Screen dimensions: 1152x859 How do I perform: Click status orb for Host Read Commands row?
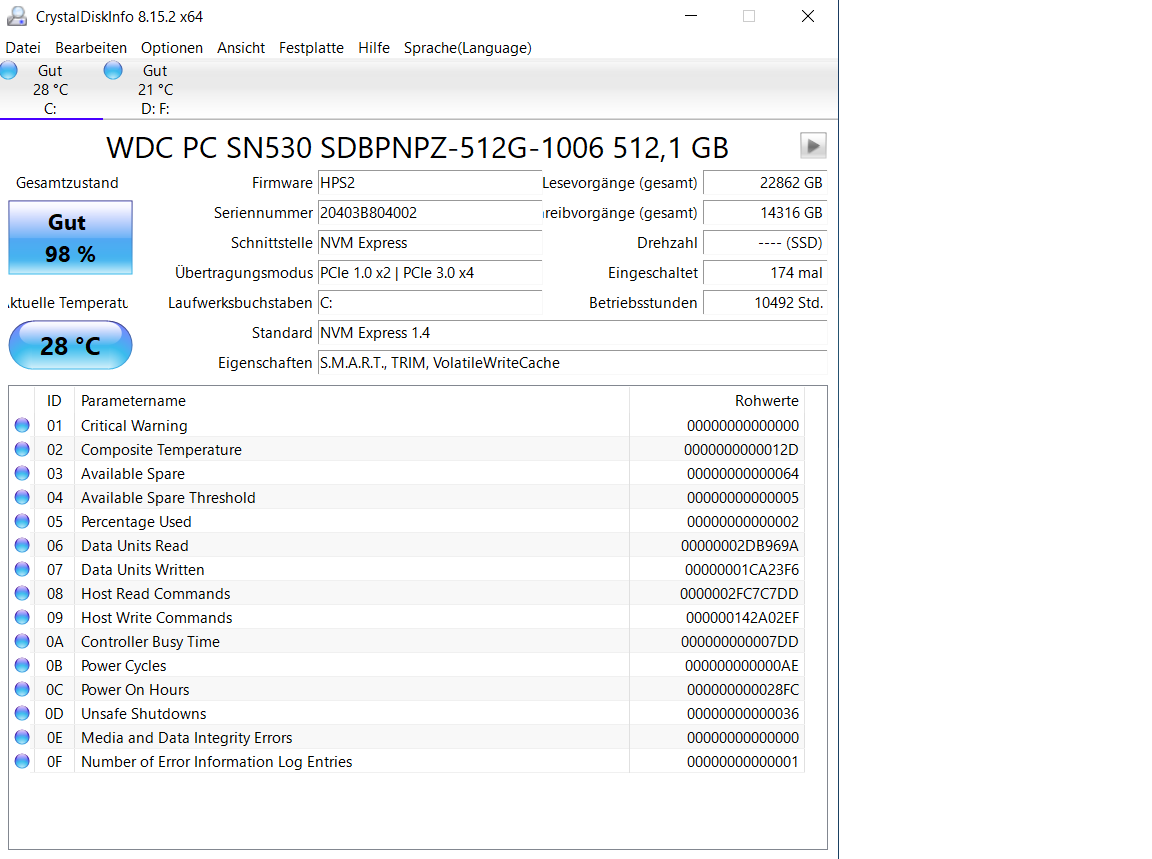click(22, 593)
